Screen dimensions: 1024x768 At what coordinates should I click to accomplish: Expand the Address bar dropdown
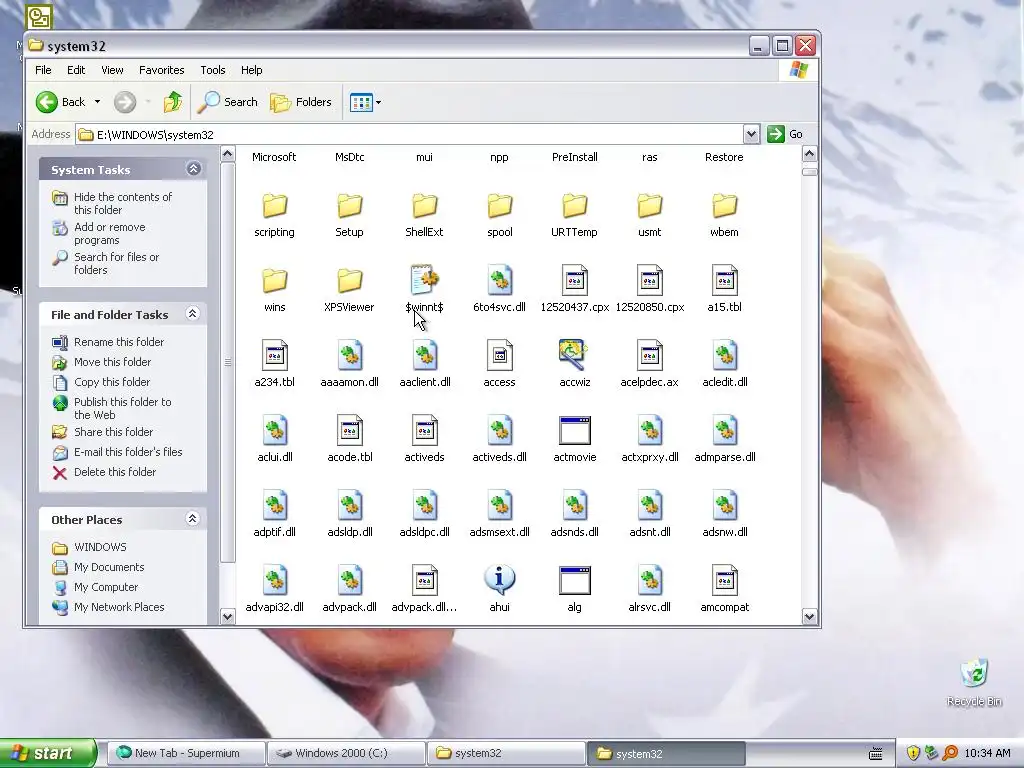pos(751,135)
